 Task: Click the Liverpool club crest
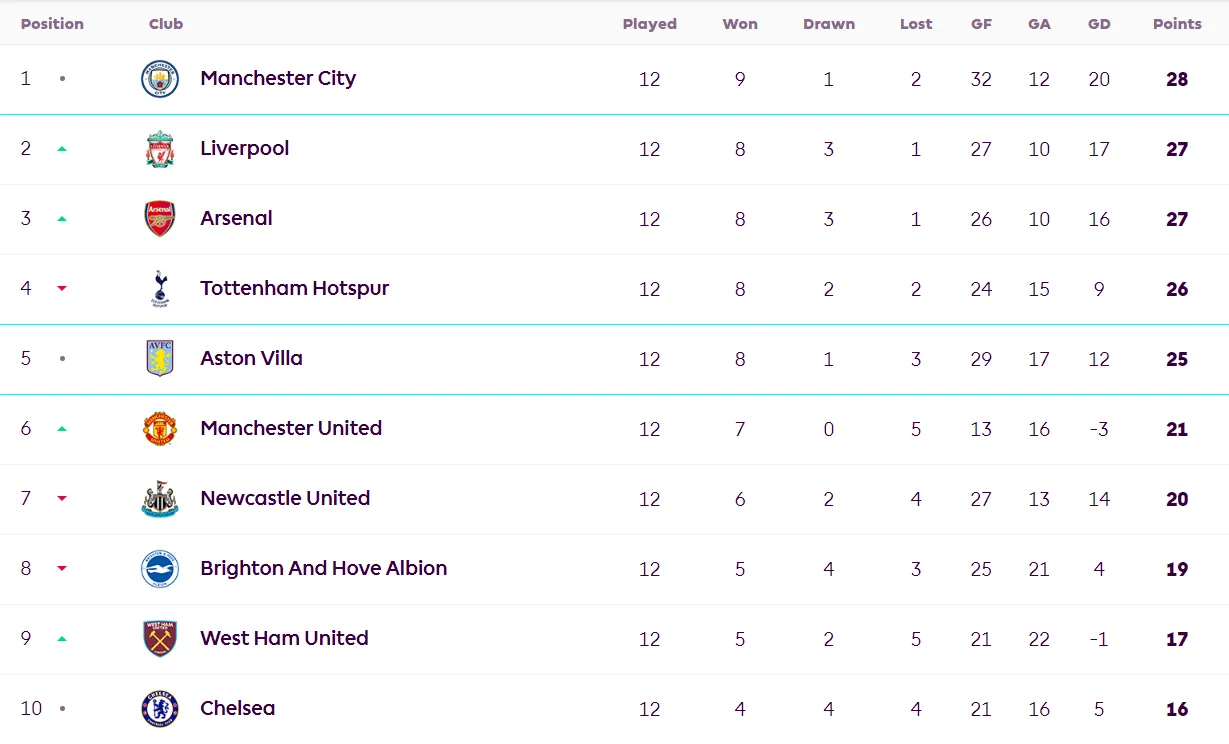[x=160, y=149]
